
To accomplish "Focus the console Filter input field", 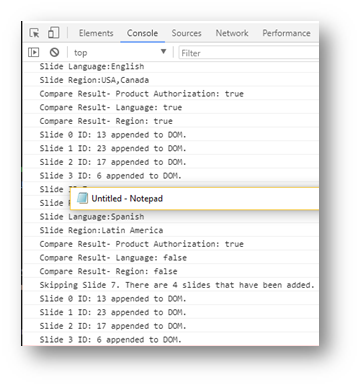I will [x=249, y=53].
